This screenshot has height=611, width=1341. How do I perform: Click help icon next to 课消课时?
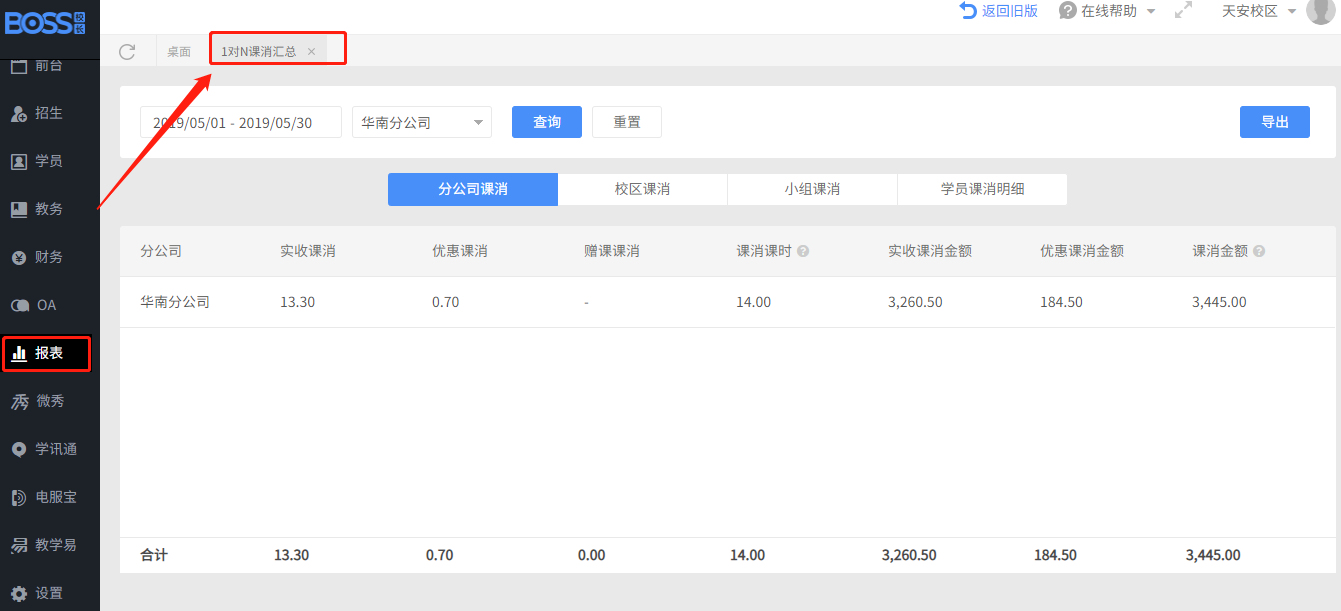point(803,252)
